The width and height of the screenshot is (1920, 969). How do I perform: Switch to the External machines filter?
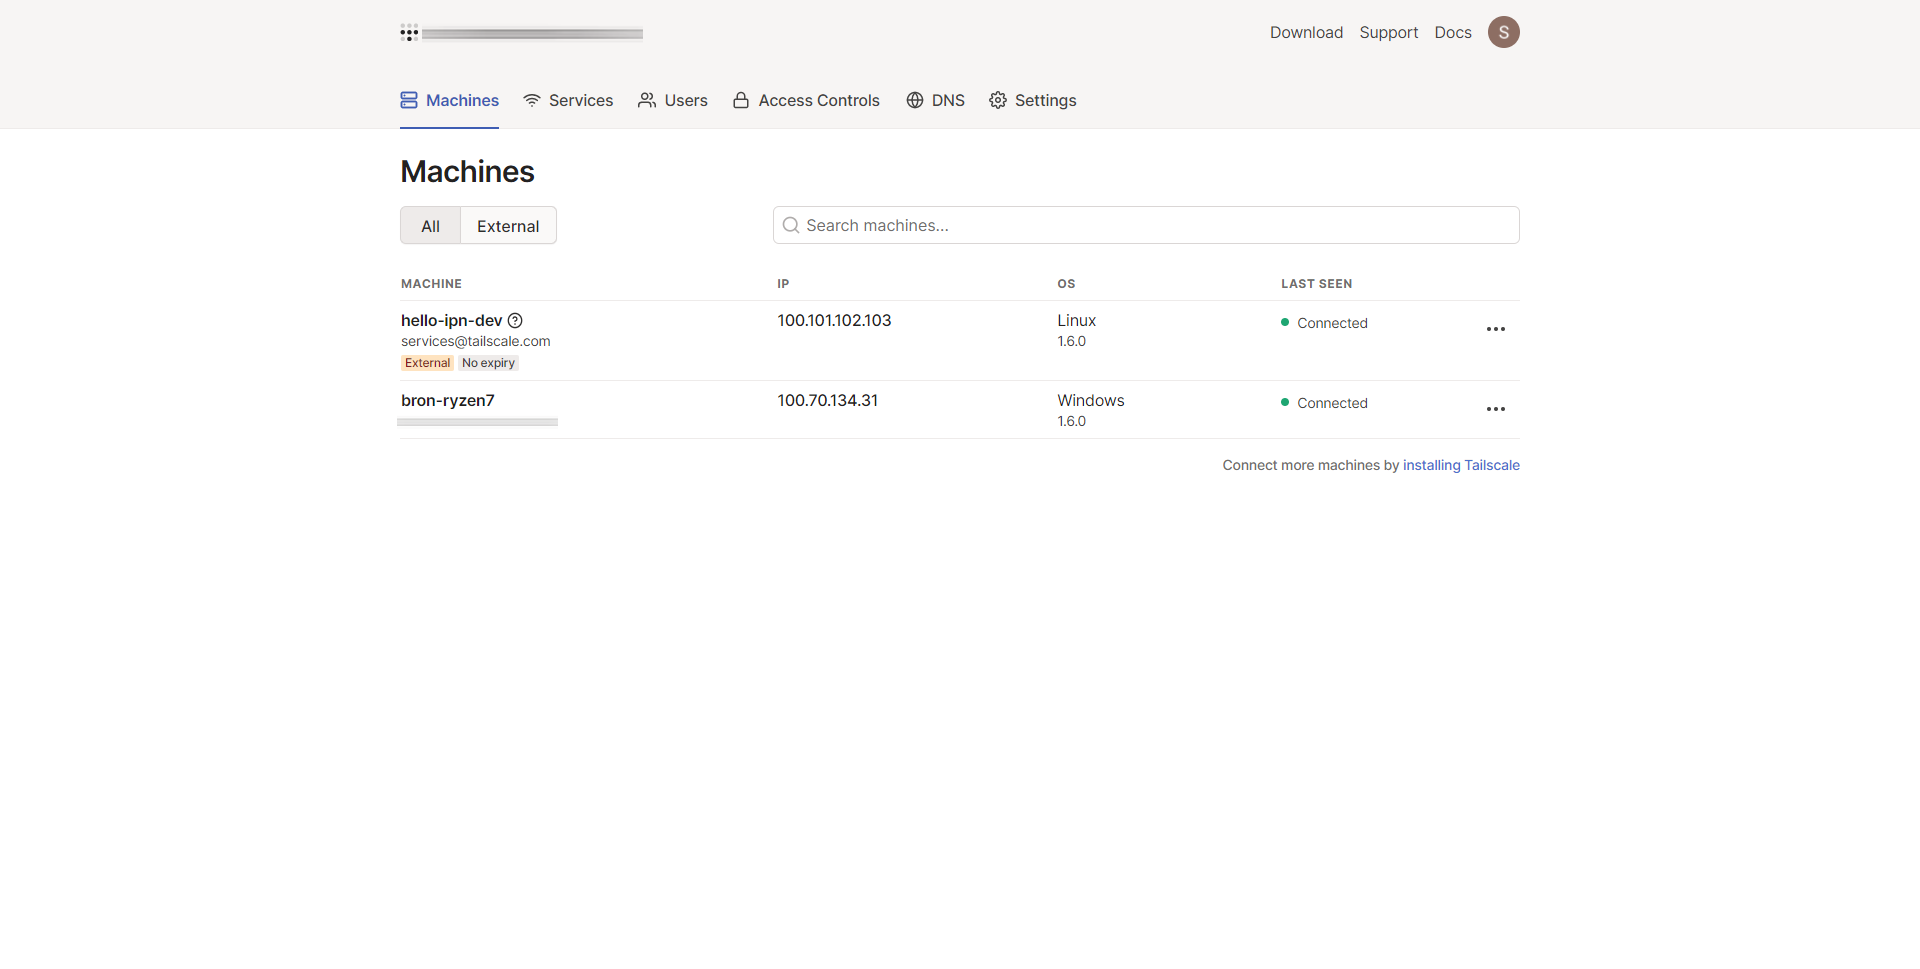(x=508, y=226)
